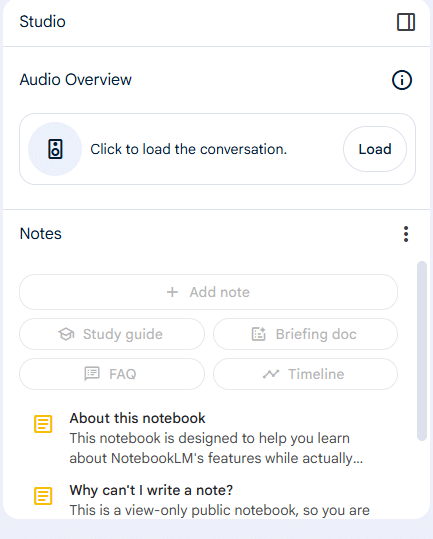Click the Briefing doc sparkle document icon
The height and width of the screenshot is (539, 433).
(x=259, y=334)
